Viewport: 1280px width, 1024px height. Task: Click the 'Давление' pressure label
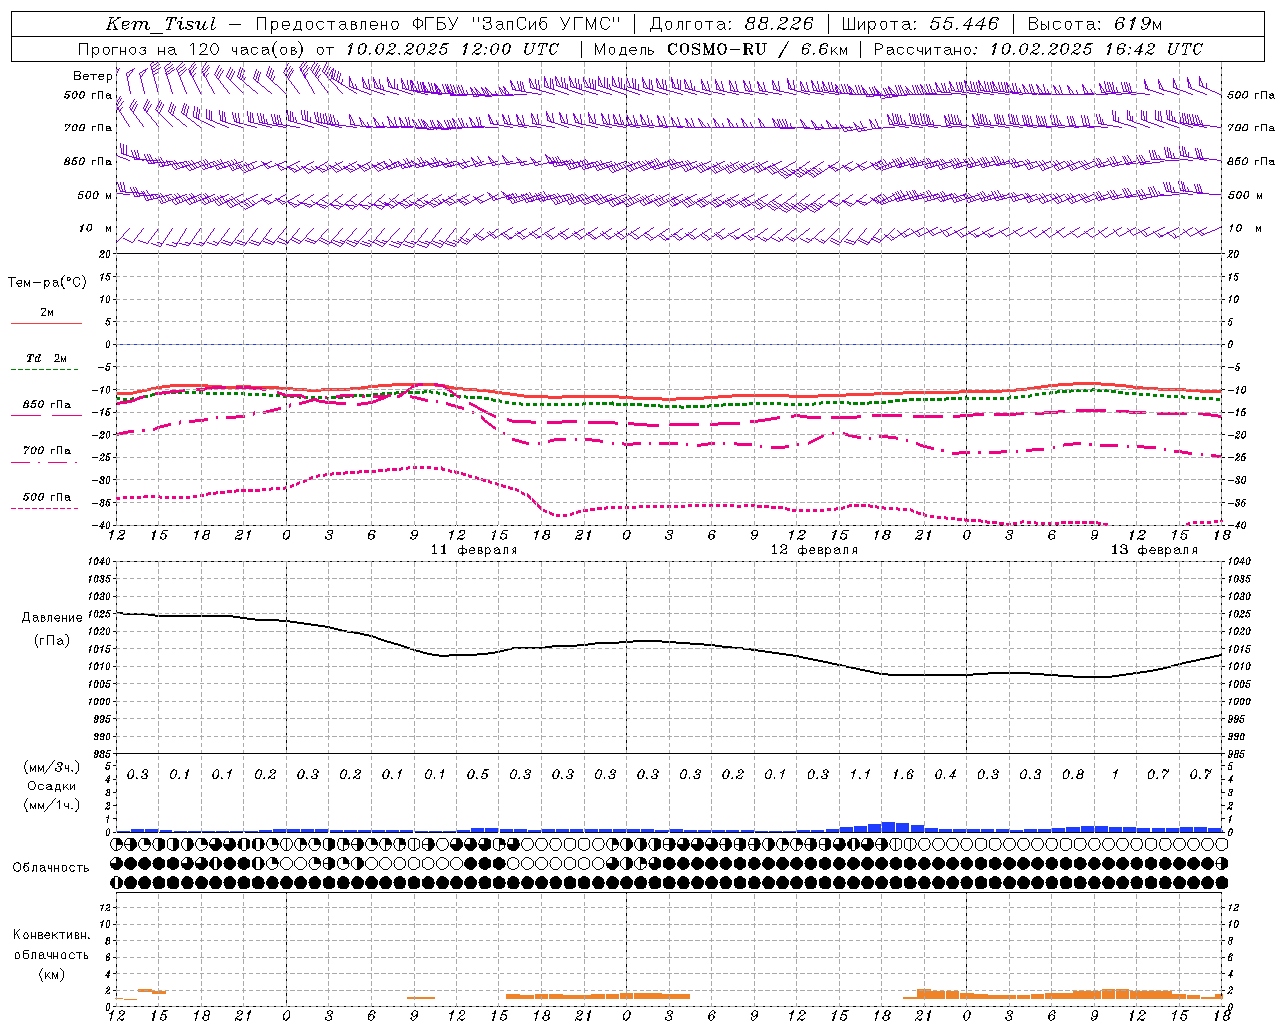(52, 618)
